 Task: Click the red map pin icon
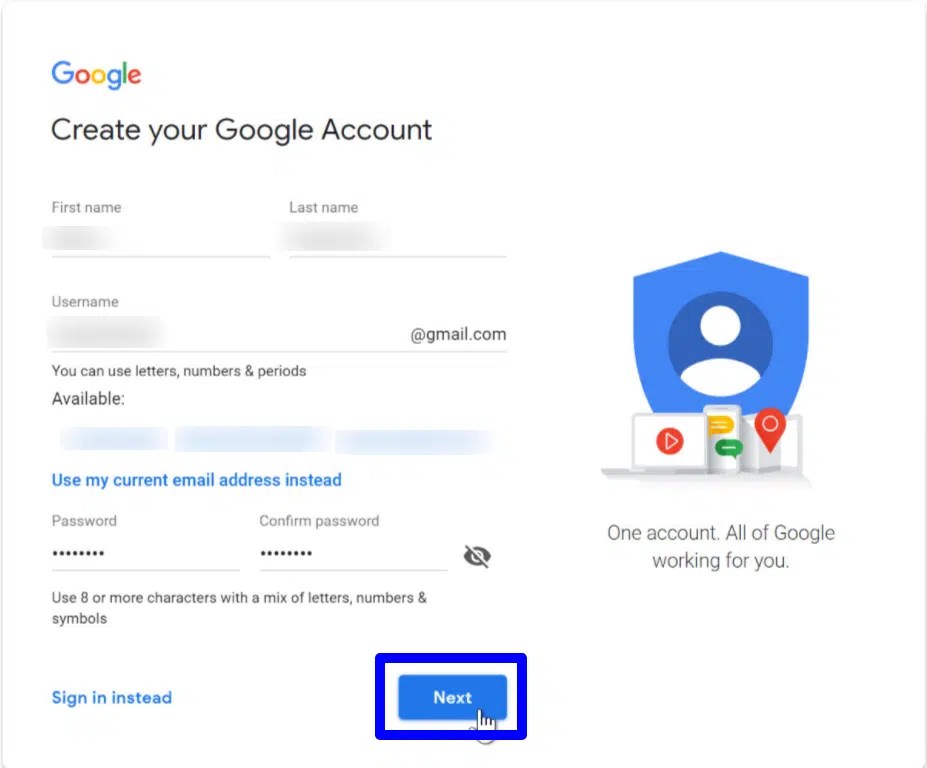(770, 429)
